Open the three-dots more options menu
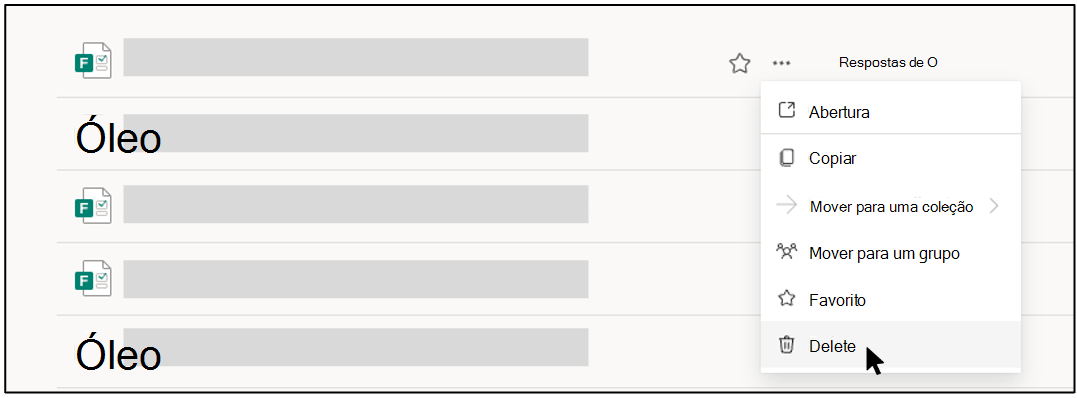Viewport: 1077px width, 398px height. [781, 63]
